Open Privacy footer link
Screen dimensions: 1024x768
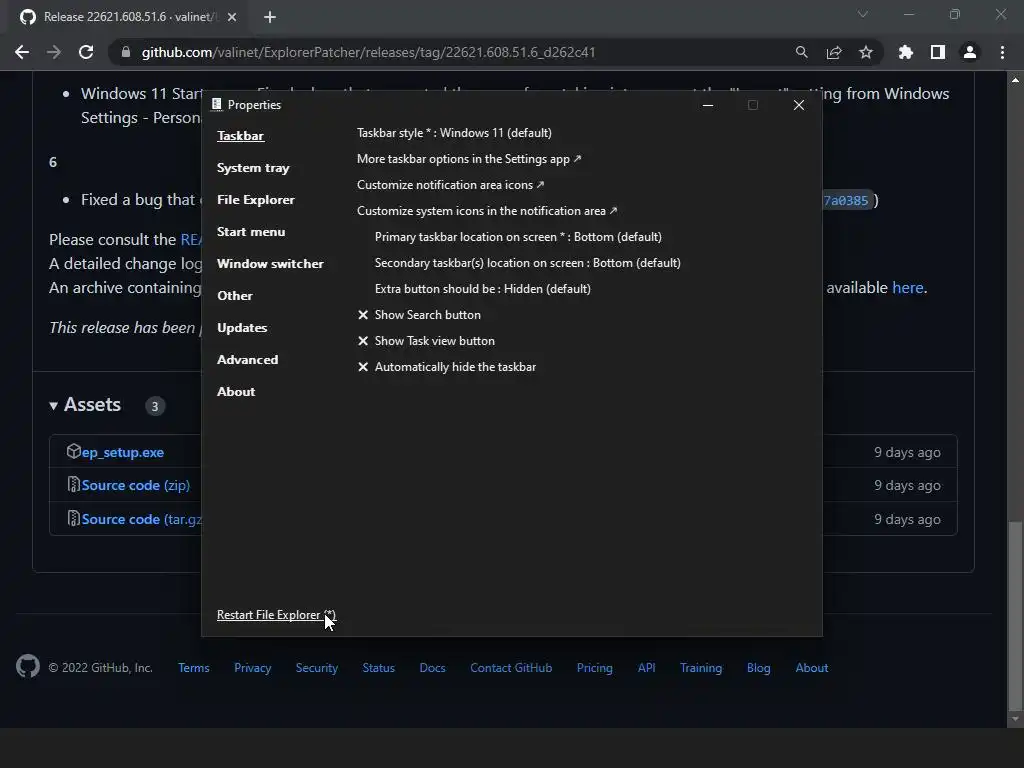click(252, 667)
